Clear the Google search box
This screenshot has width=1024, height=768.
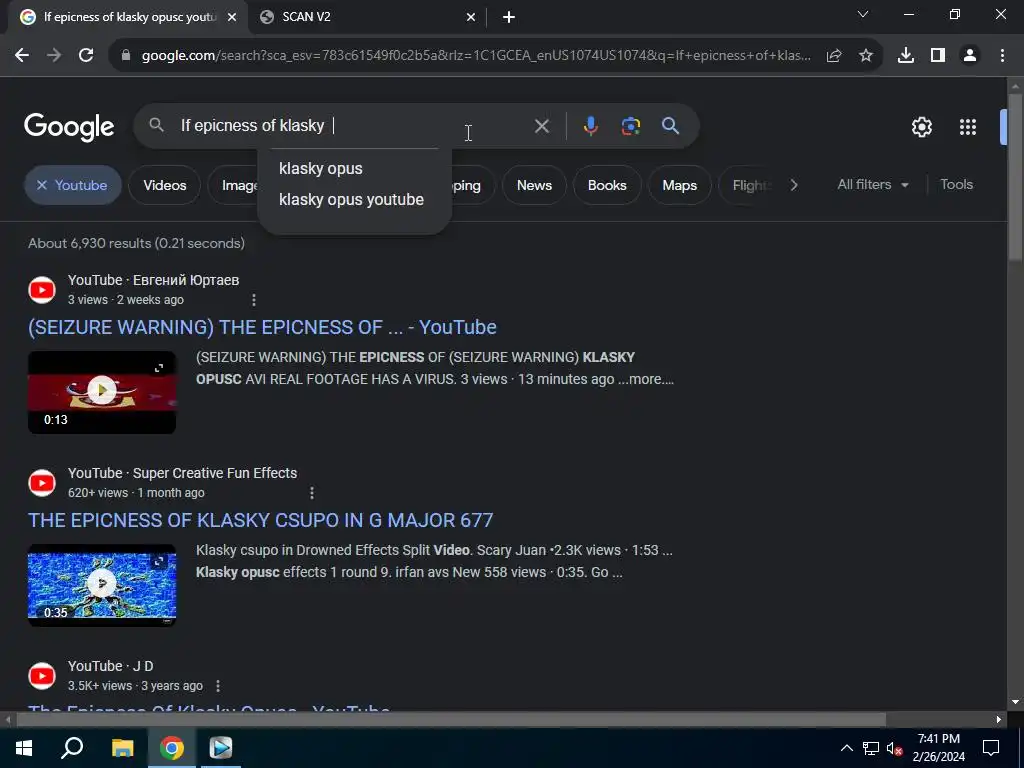pyautogui.click(x=541, y=126)
